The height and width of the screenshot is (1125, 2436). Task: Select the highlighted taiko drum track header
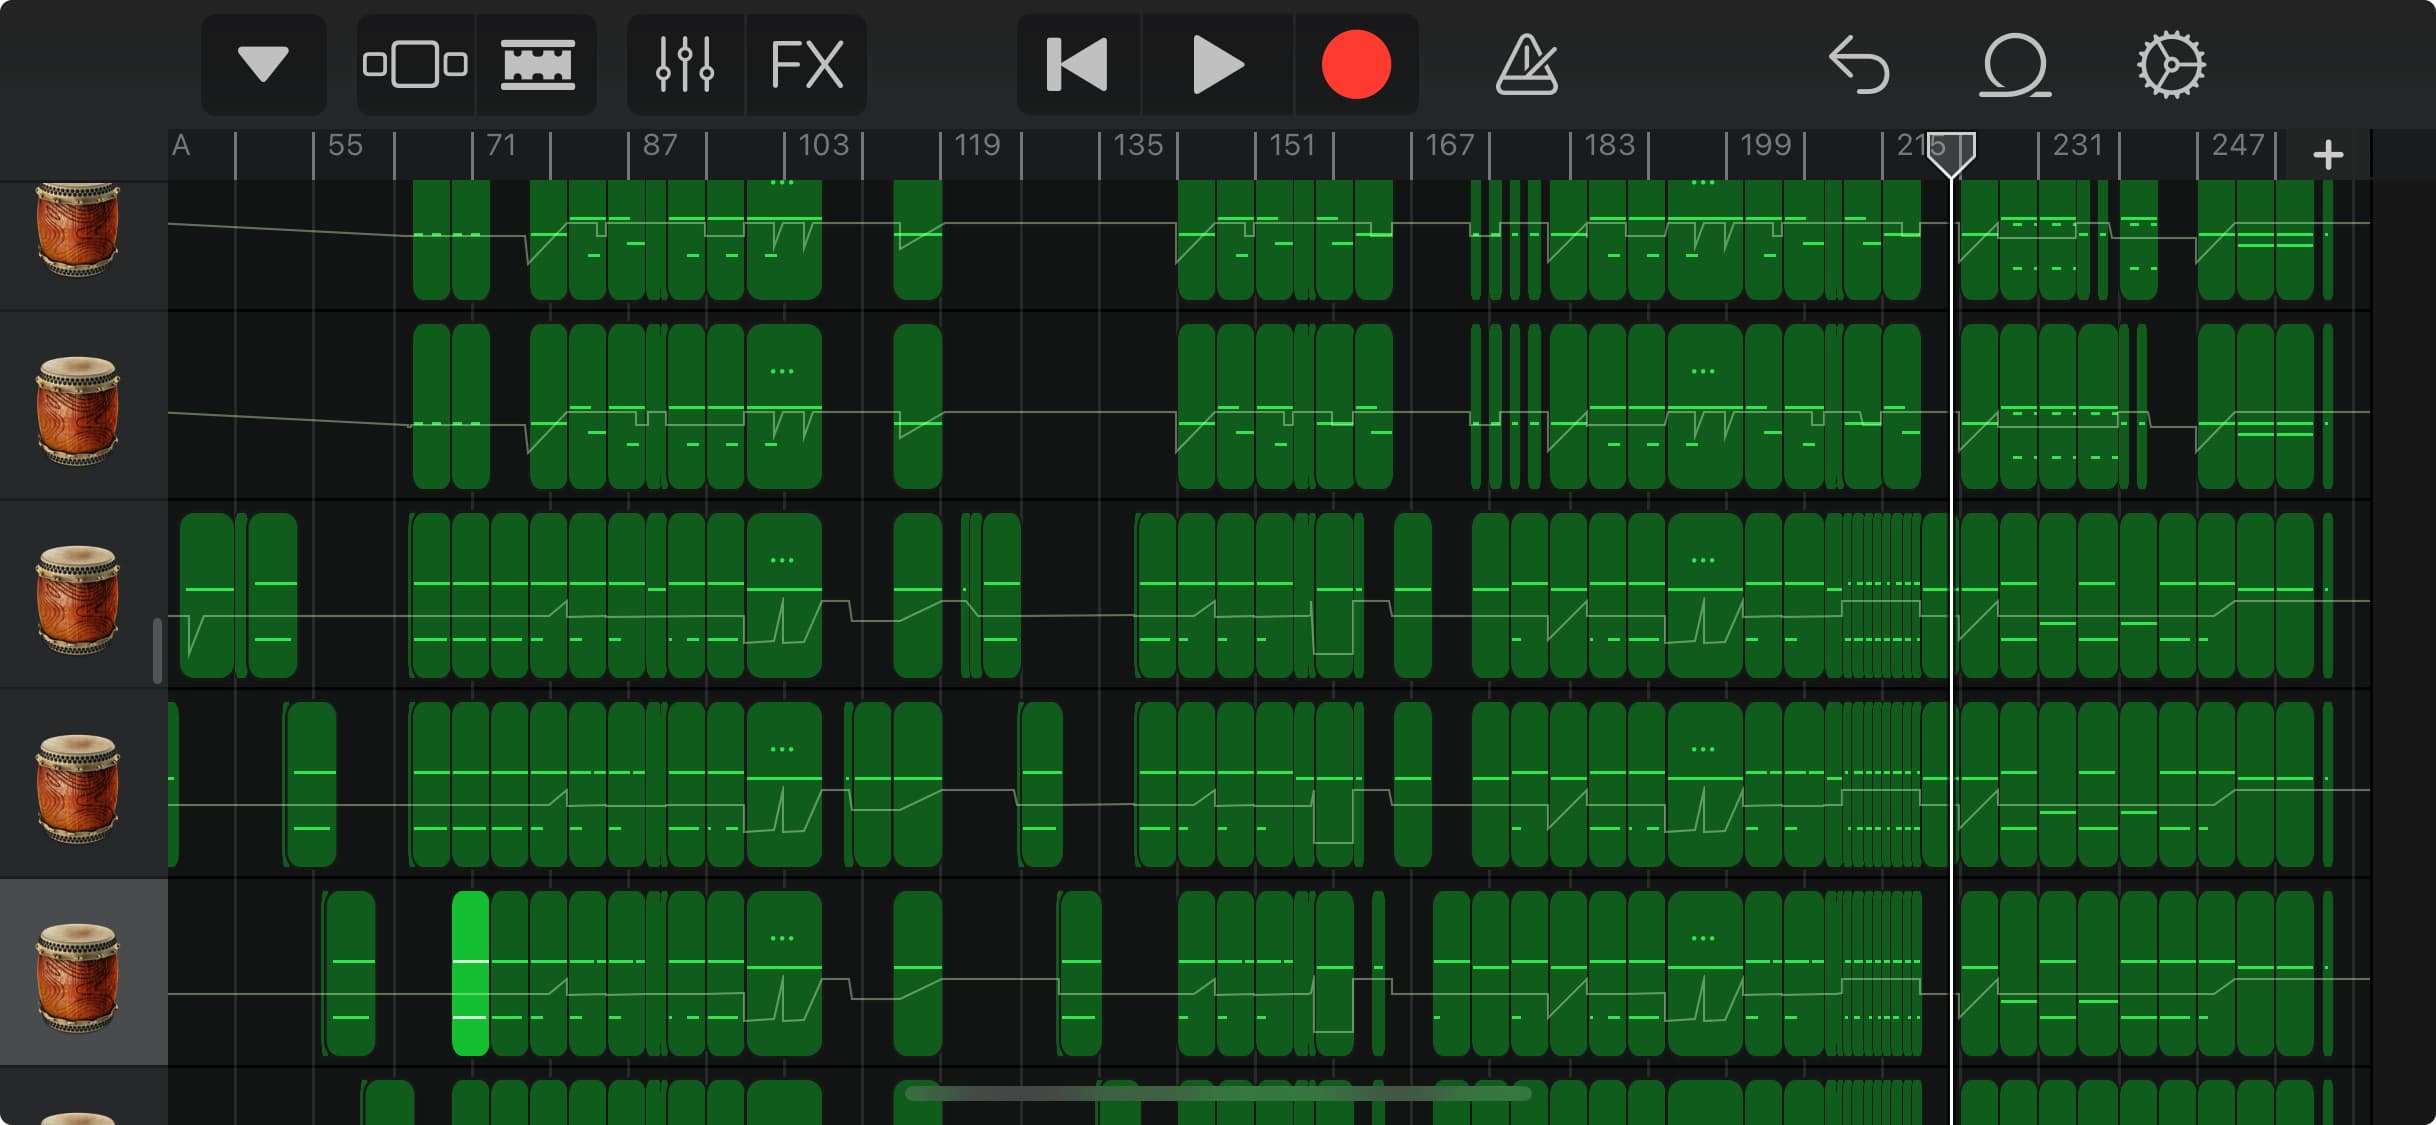(84, 973)
